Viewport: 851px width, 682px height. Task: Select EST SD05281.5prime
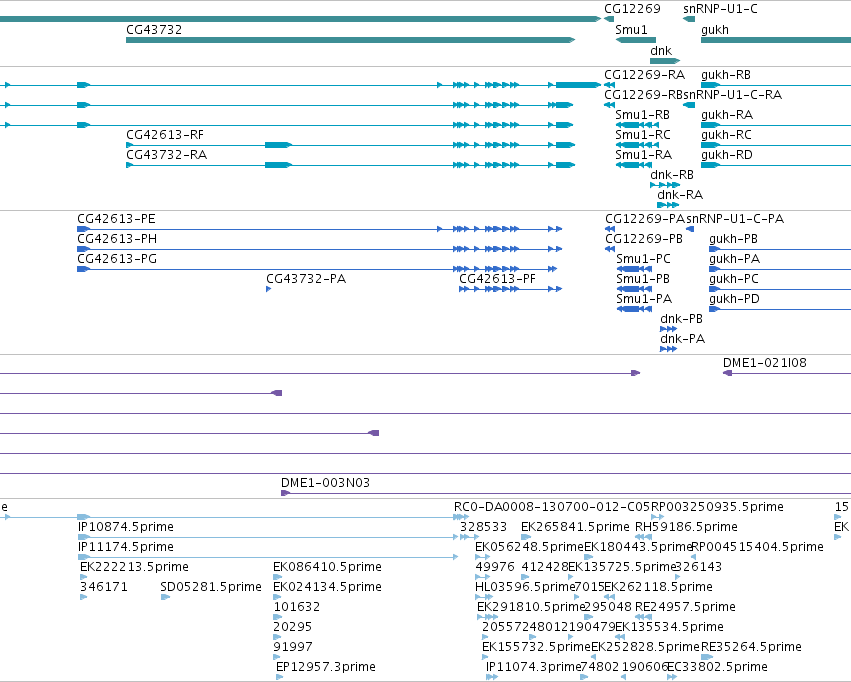click(166, 597)
